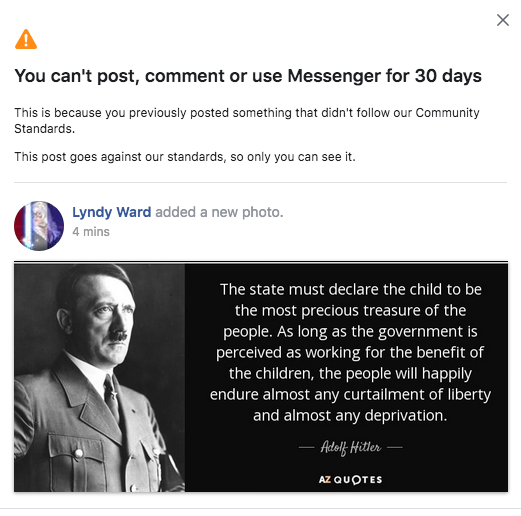Open Lyndy Ward's circular profile picture
The width and height of the screenshot is (521, 516).
coord(39,226)
